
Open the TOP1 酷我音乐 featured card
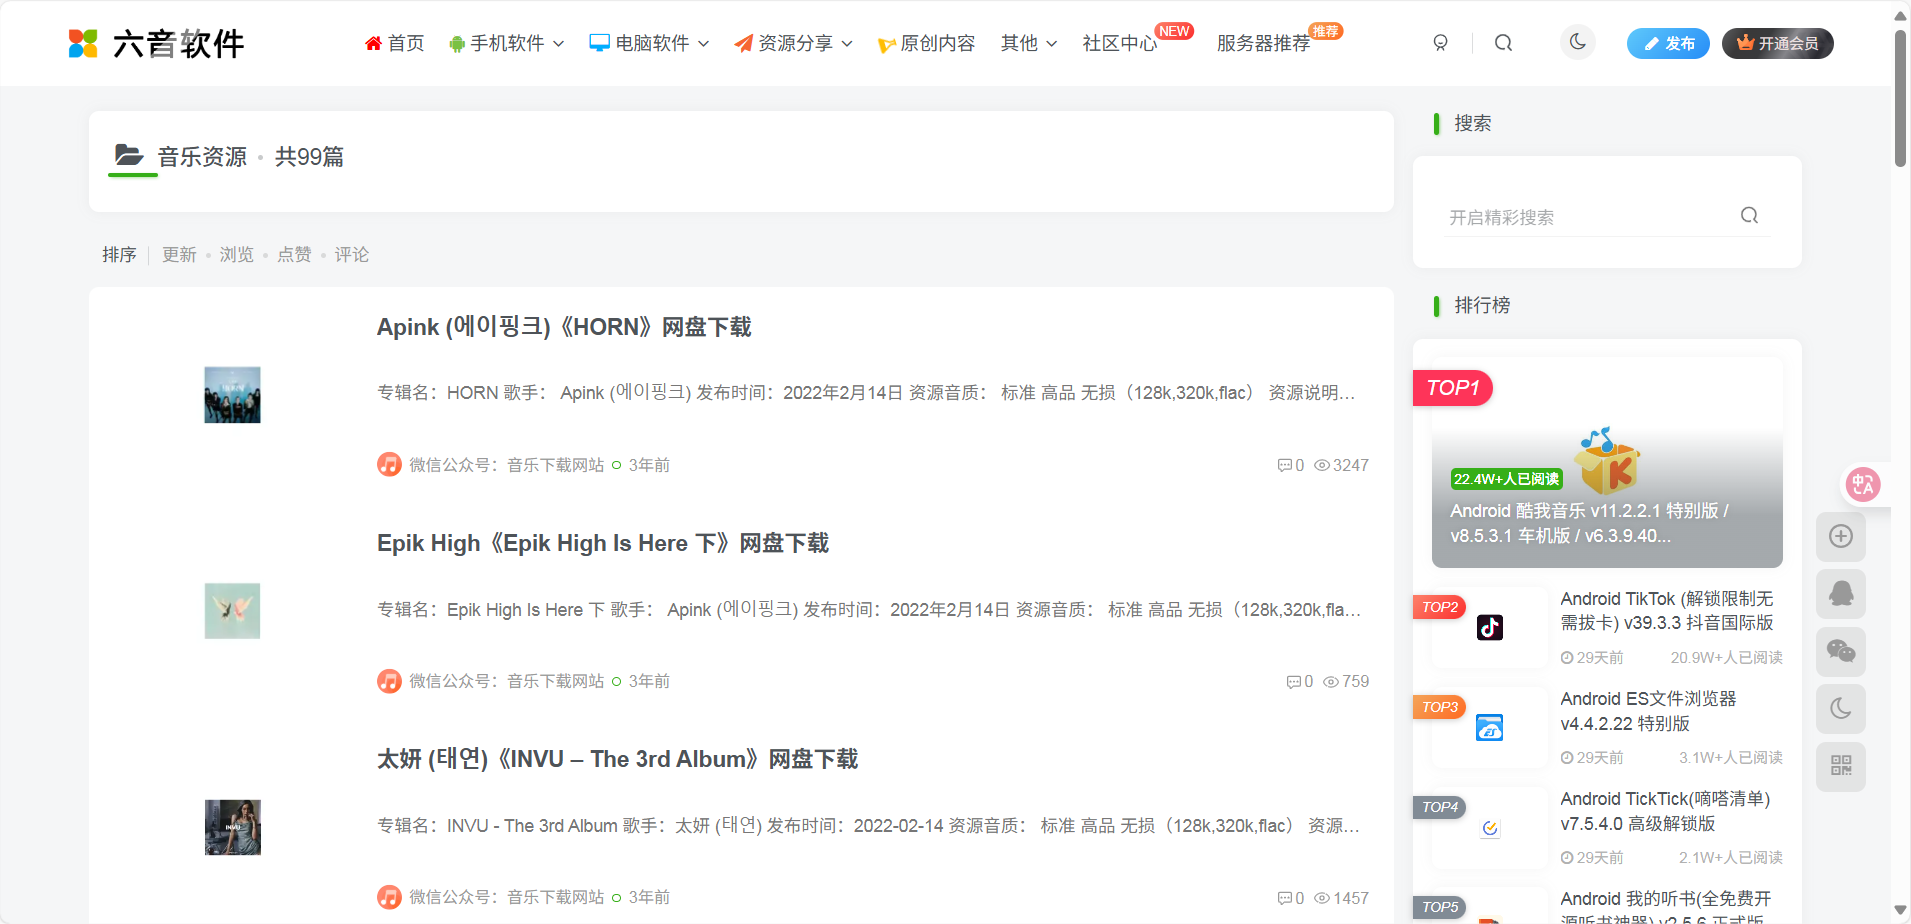[1607, 462]
